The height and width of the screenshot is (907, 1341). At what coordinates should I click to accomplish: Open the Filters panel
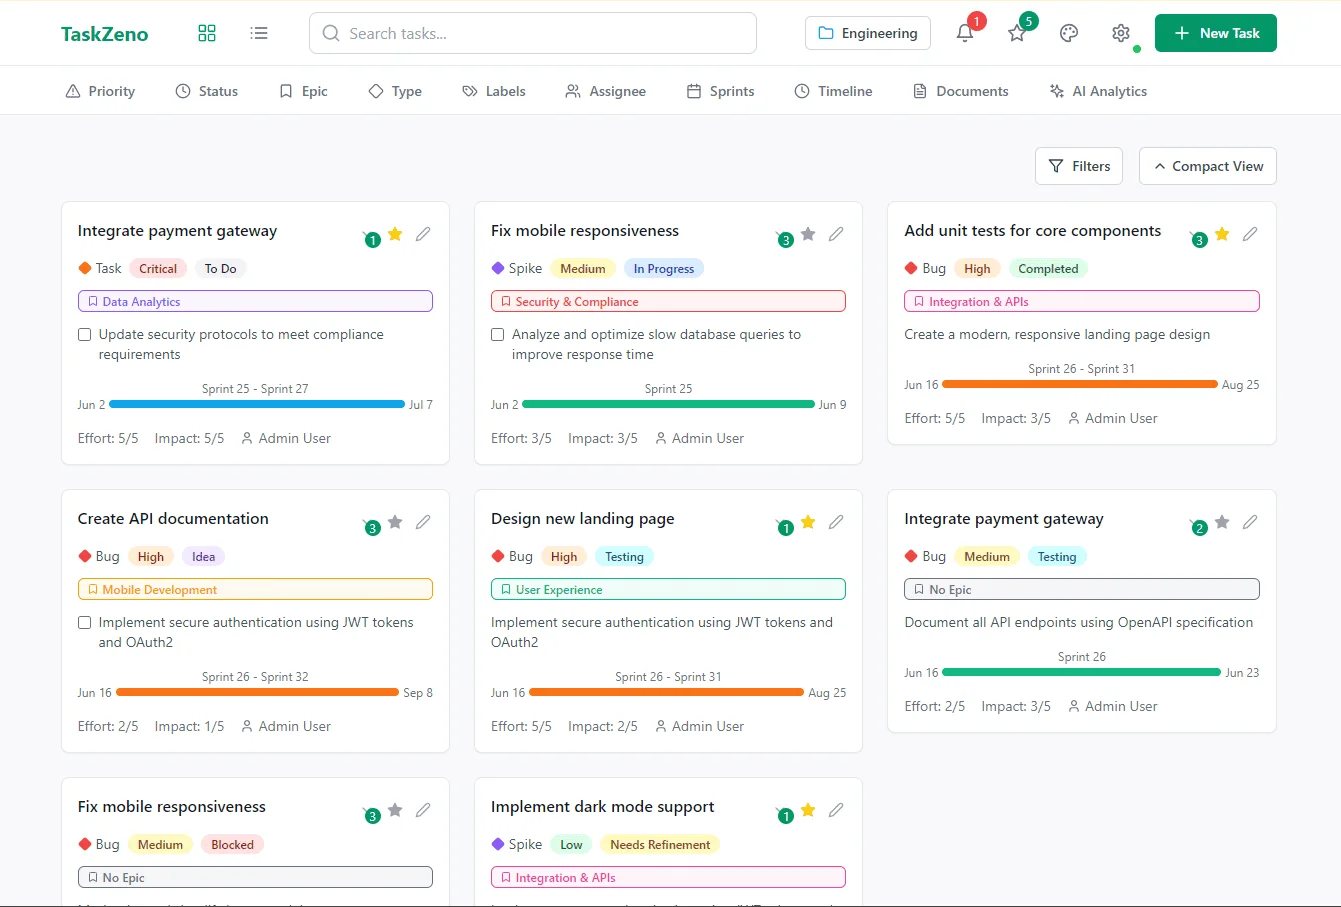click(1078, 166)
